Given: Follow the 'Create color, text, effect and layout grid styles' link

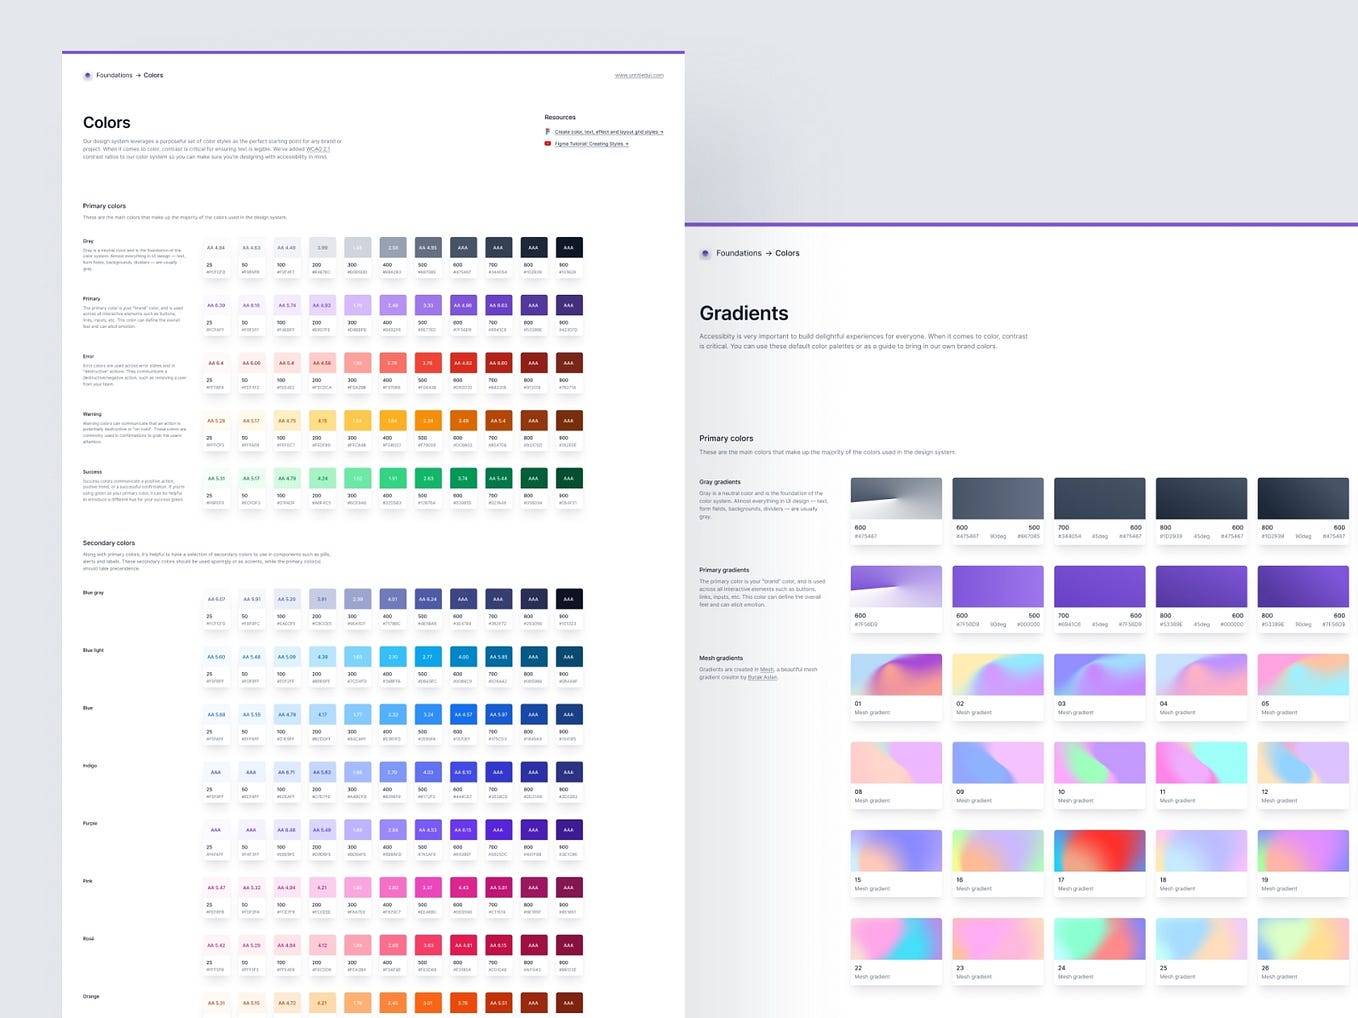Looking at the screenshot, I should coord(606,131).
